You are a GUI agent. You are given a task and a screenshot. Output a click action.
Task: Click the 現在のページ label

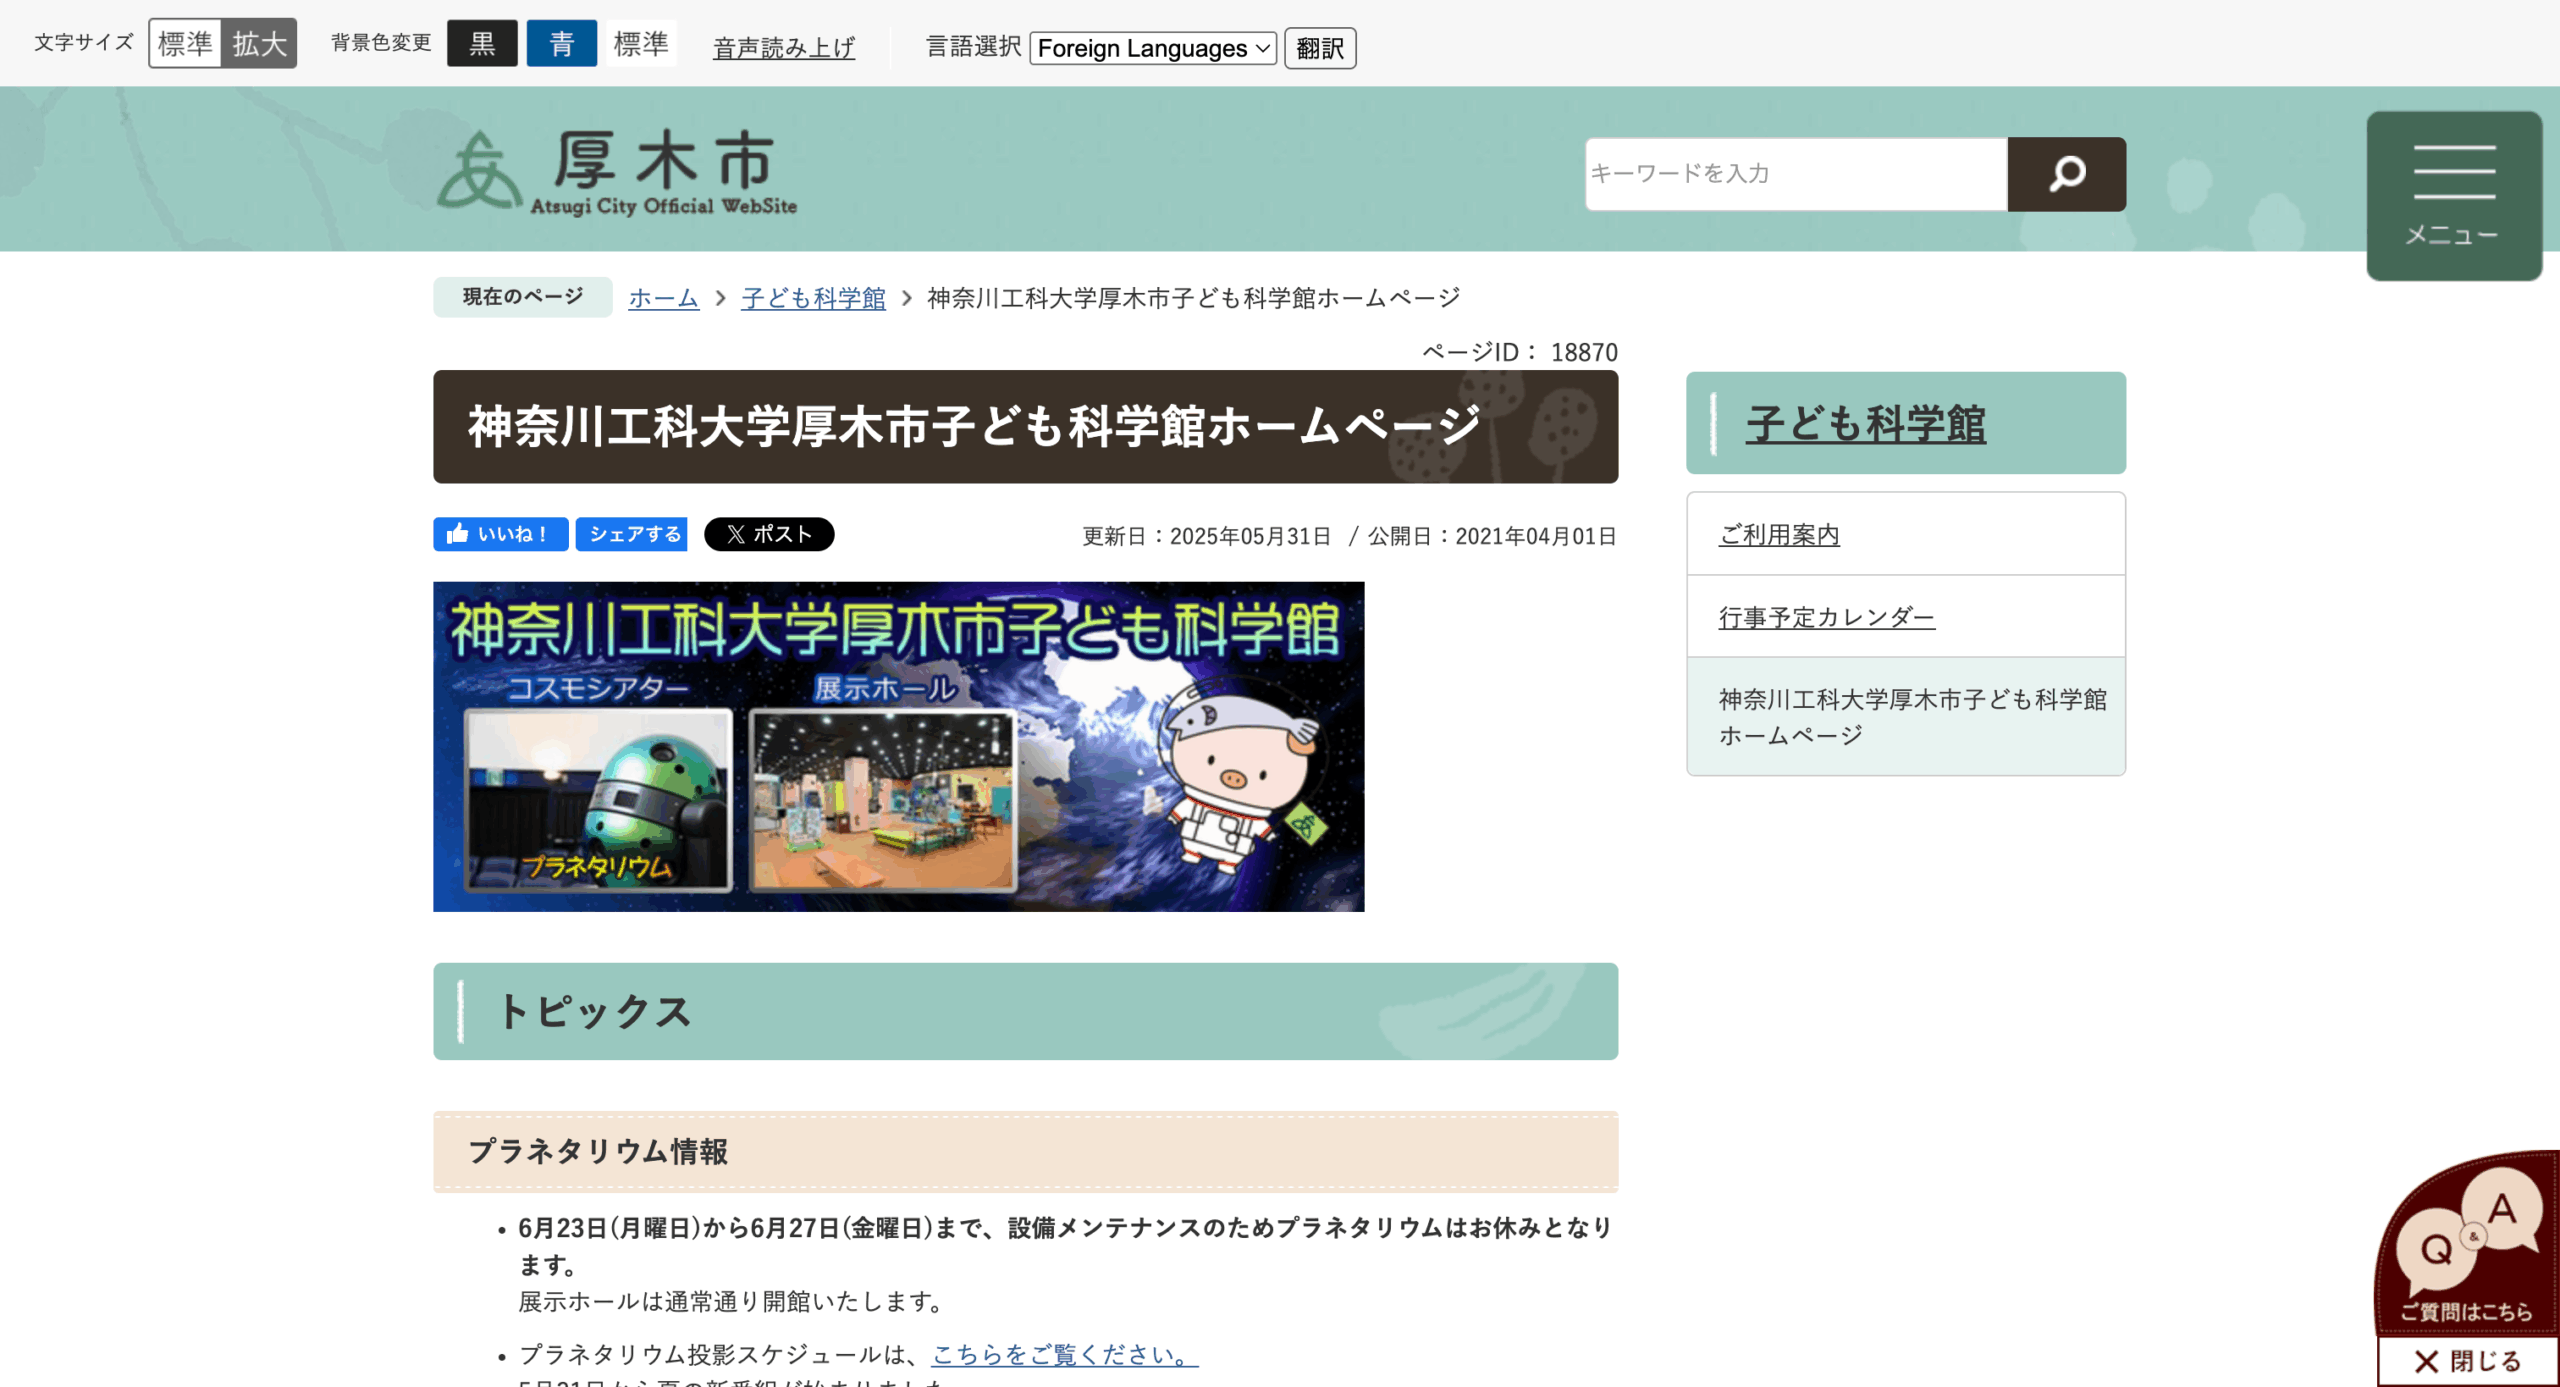(523, 297)
